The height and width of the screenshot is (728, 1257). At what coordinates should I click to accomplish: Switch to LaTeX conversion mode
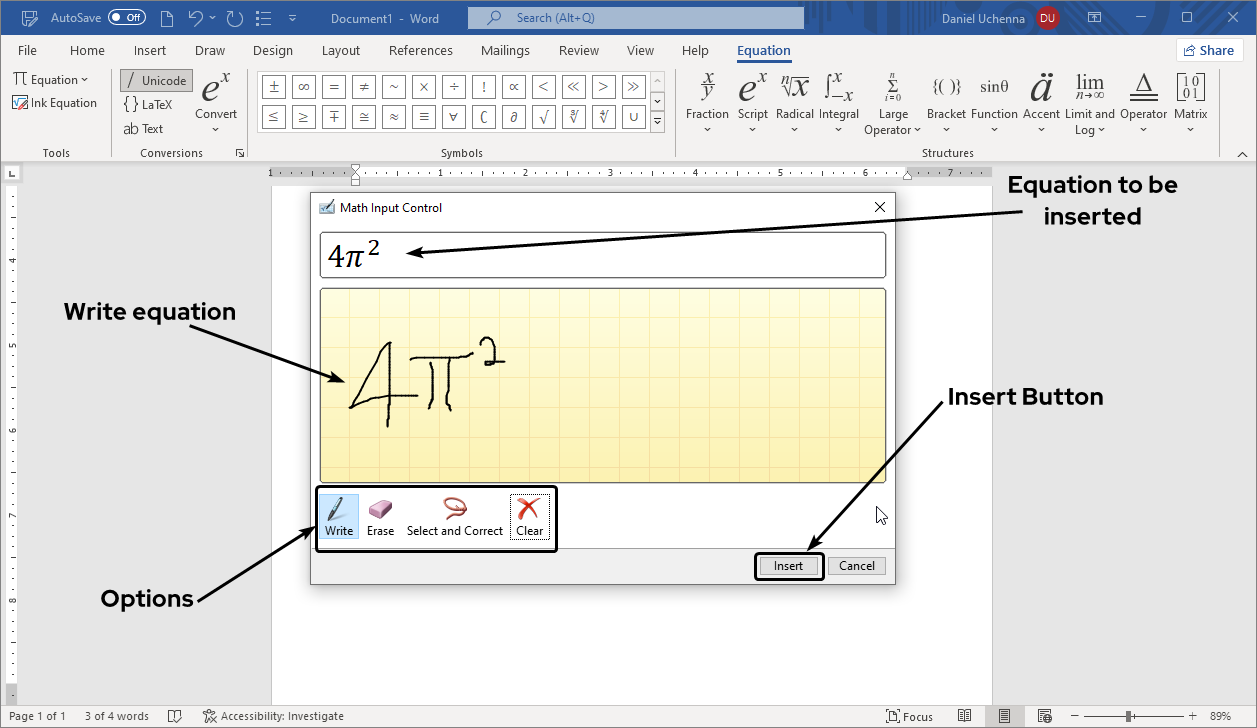tap(149, 103)
